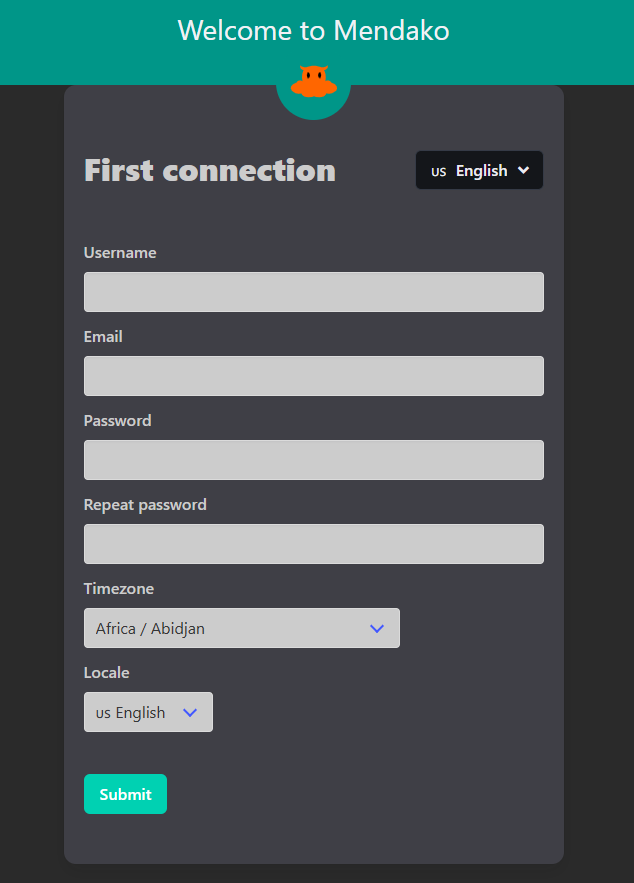Click the Timezone label
634x883 pixels.
(119, 588)
